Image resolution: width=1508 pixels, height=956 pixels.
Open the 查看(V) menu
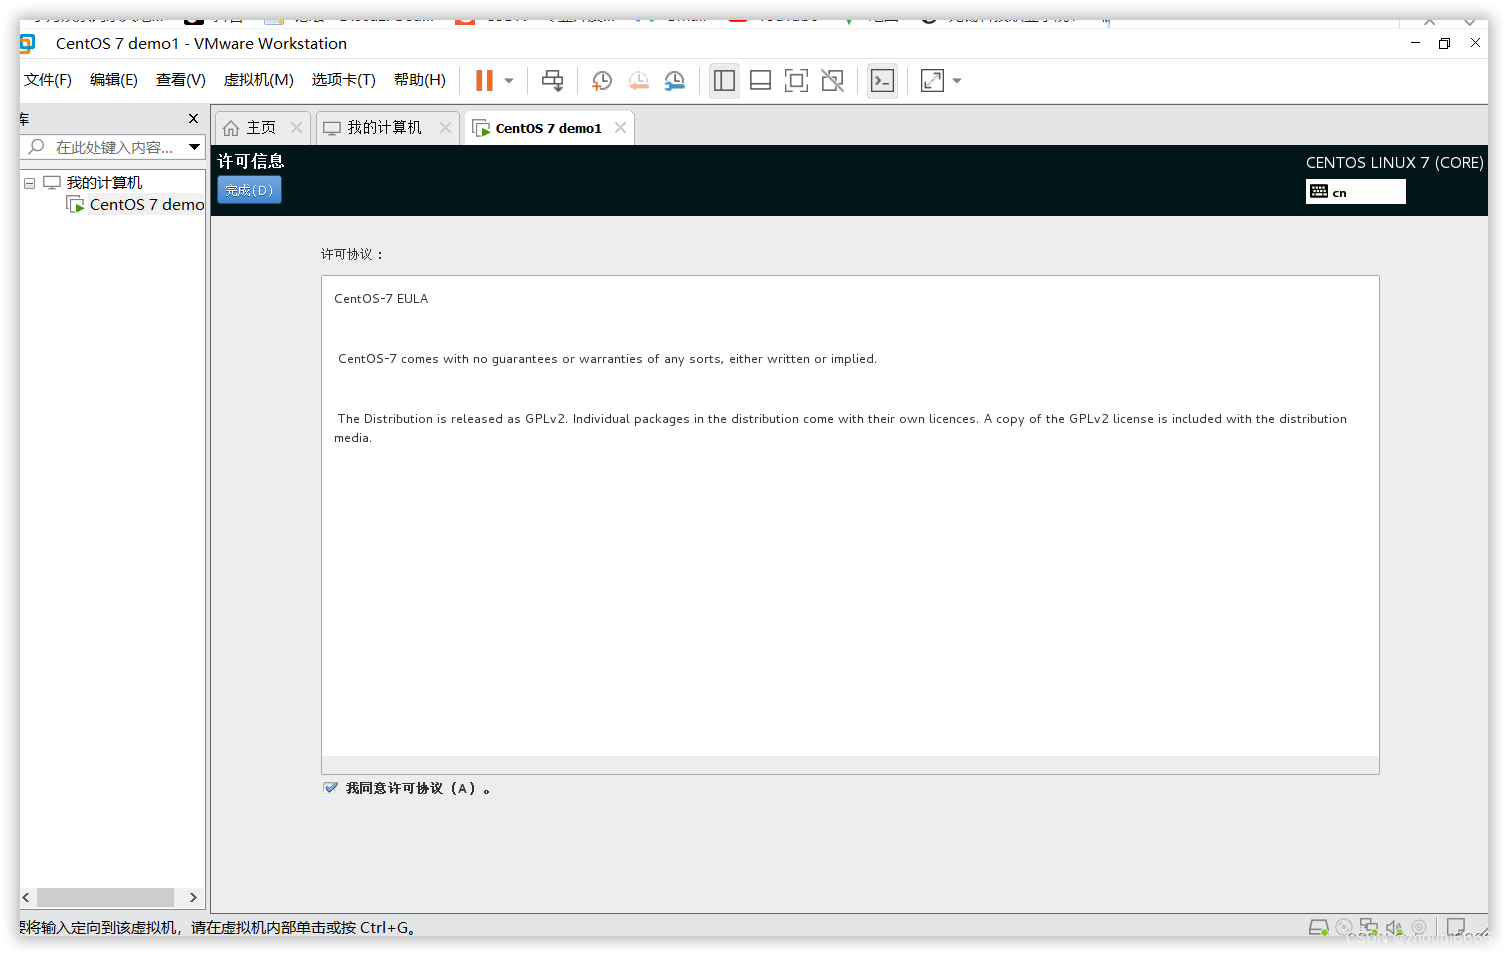(x=181, y=80)
